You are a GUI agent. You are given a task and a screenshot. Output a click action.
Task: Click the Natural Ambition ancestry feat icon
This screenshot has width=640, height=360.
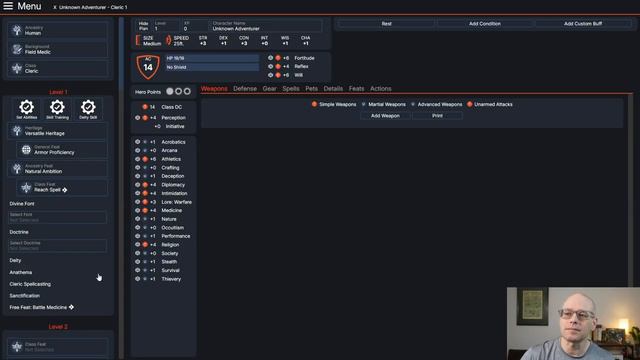pos(17,169)
